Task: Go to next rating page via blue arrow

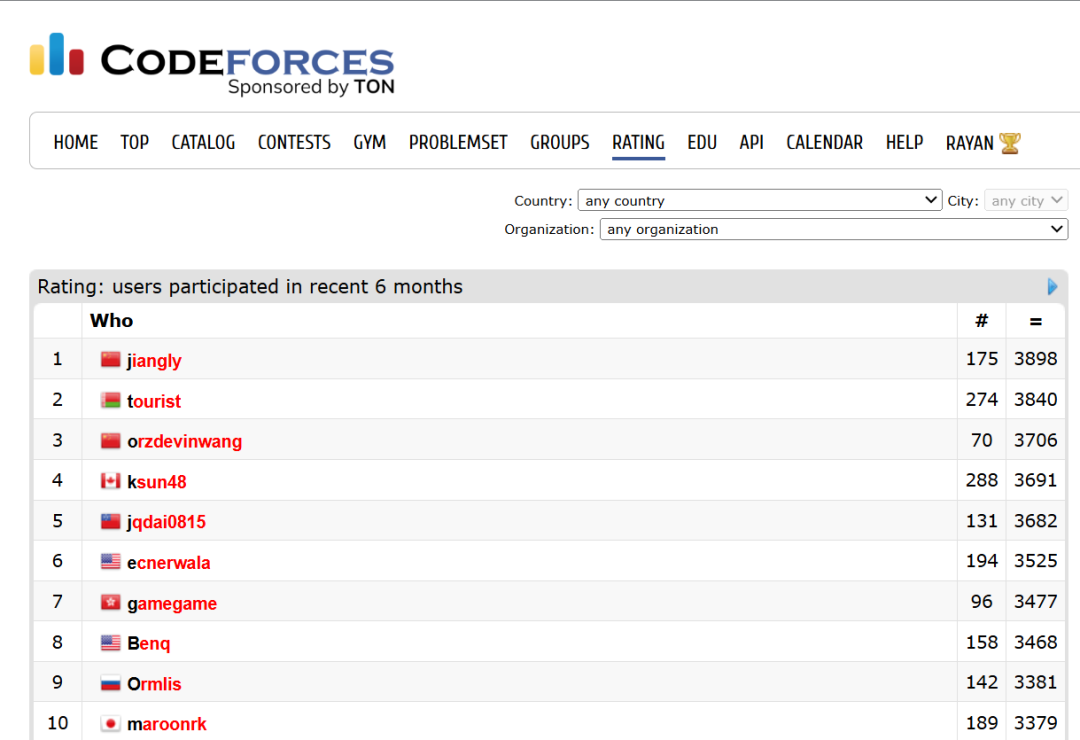Action: 1052,287
